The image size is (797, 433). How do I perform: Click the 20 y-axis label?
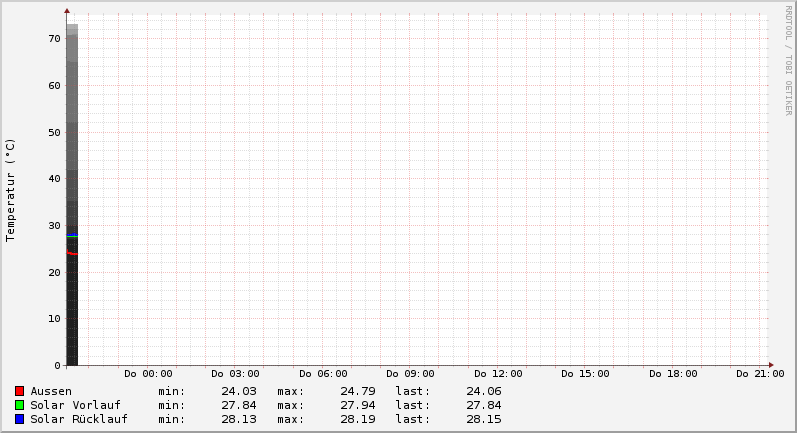point(54,272)
